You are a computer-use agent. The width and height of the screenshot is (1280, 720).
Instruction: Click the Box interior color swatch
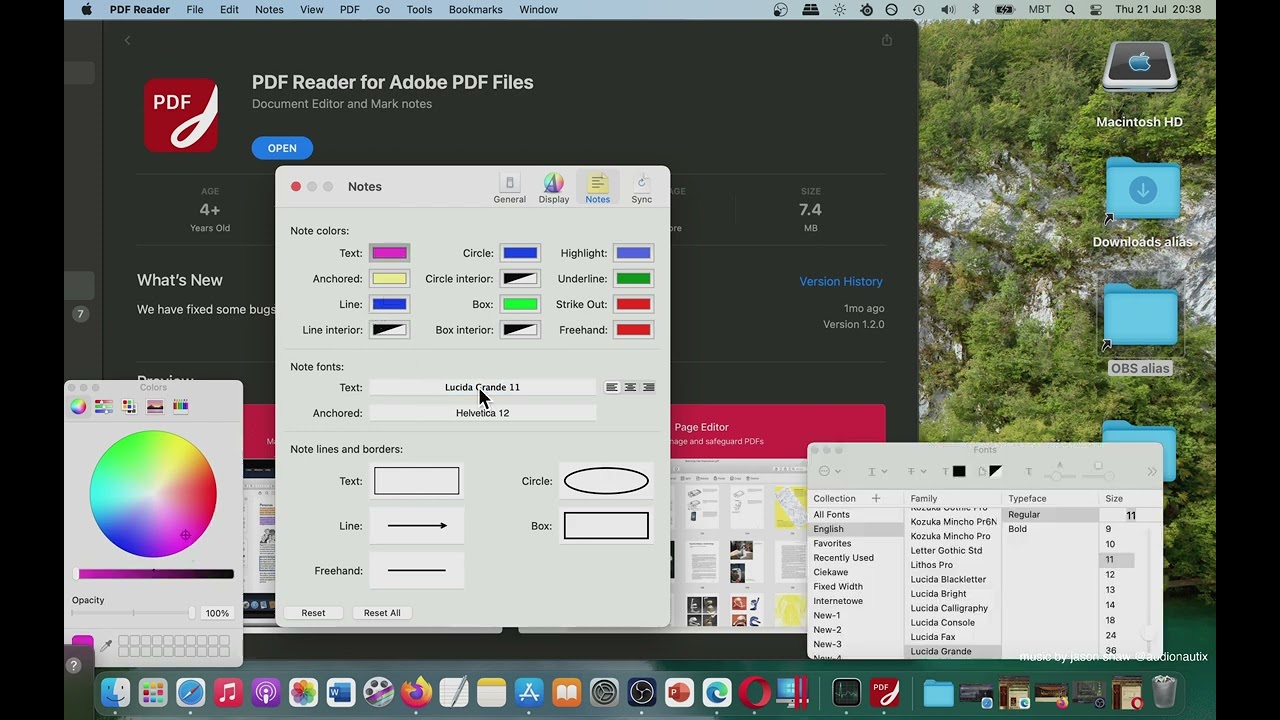click(520, 330)
